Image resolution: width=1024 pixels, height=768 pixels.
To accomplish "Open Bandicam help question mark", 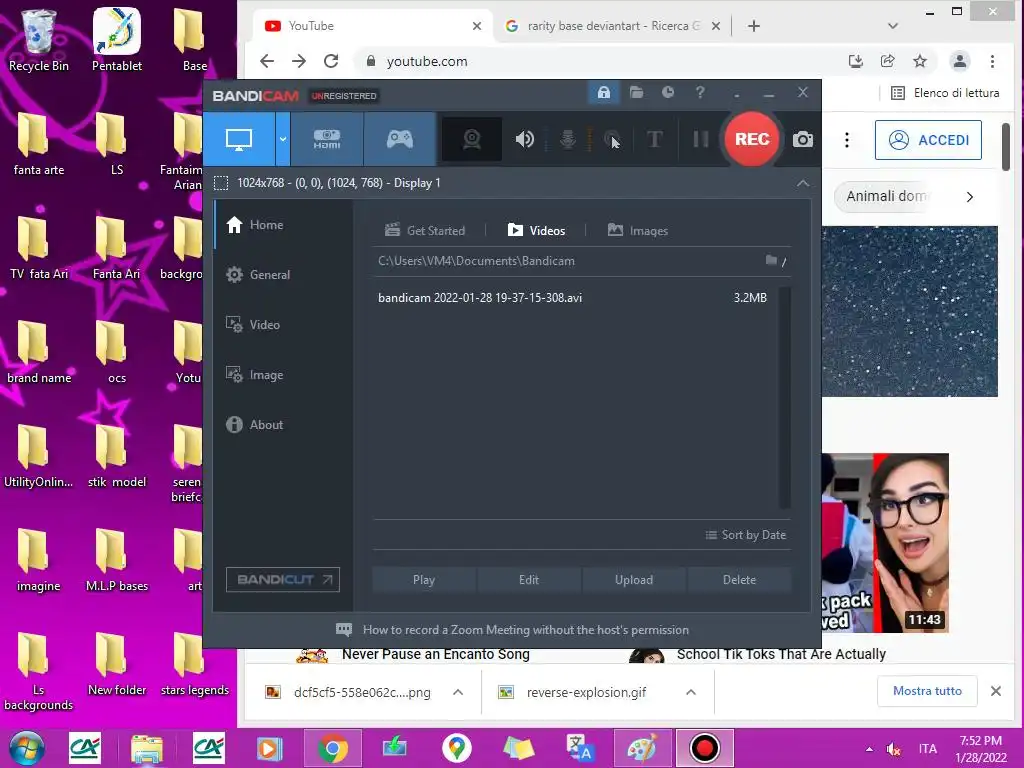I will pos(700,93).
